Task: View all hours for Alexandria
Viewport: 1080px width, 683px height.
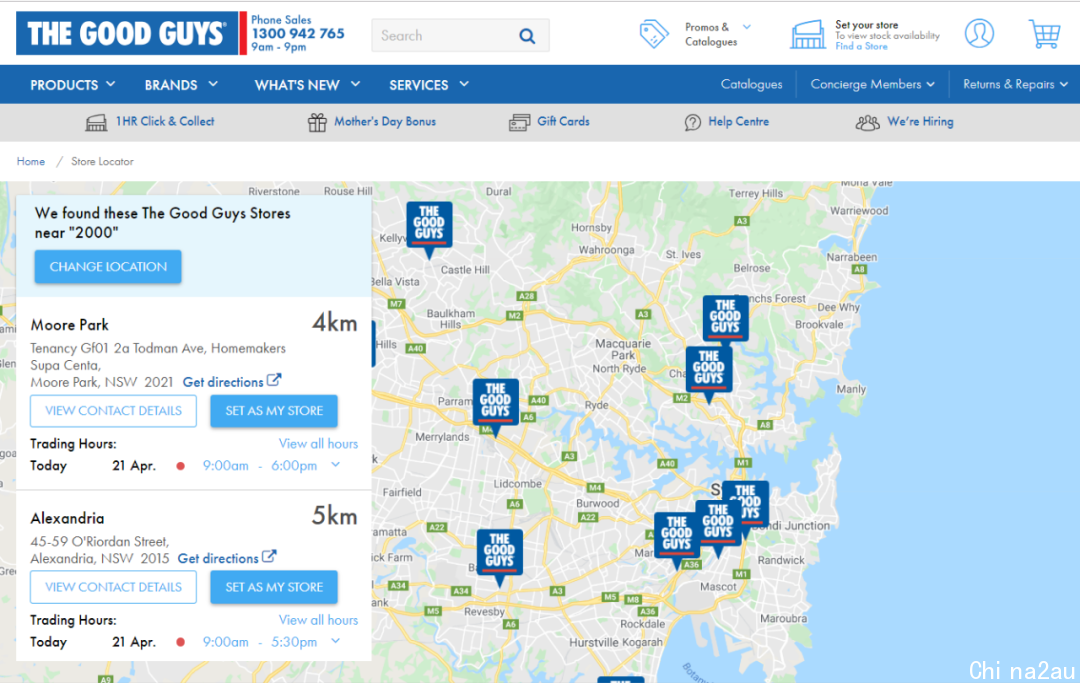Action: tap(318, 620)
